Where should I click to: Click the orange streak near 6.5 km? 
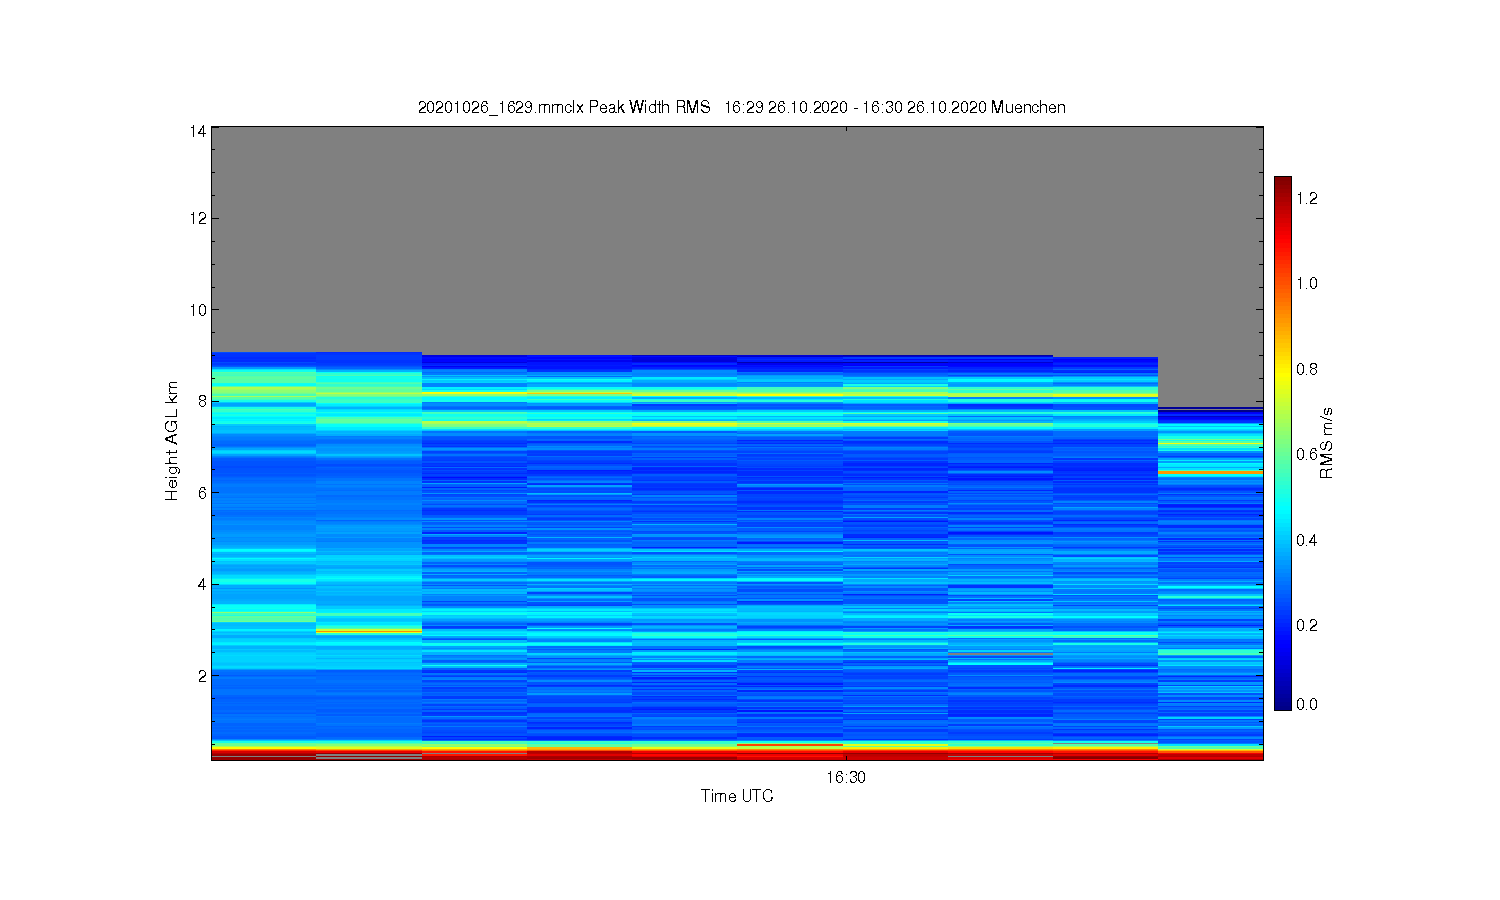(x=1210, y=472)
